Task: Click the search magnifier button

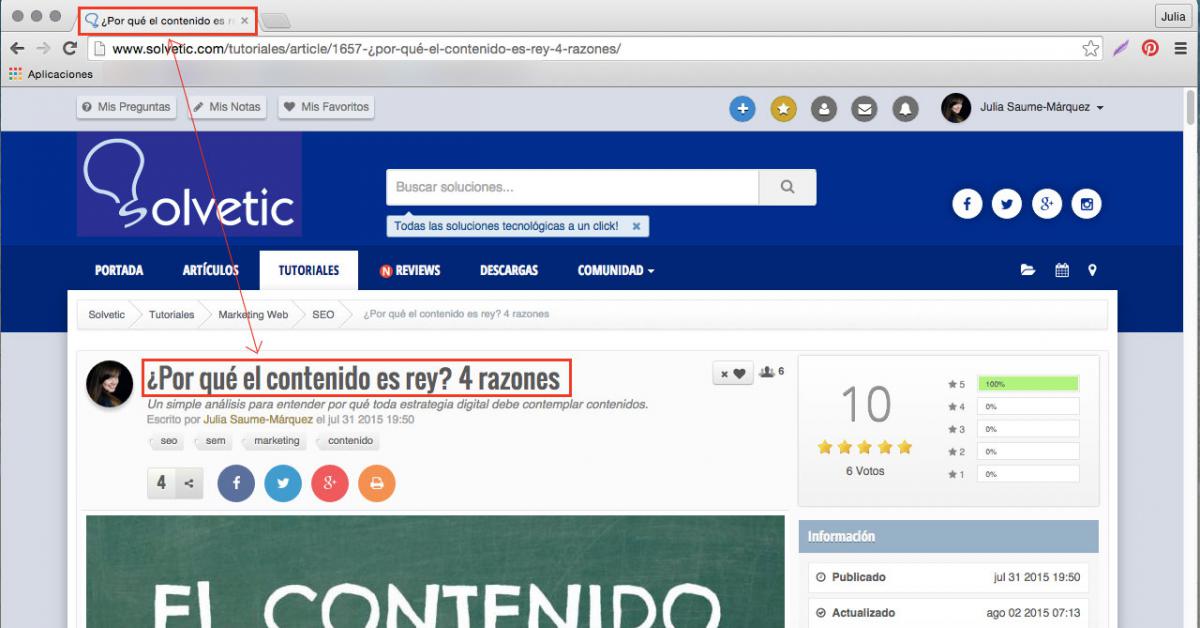Action: 787,187
